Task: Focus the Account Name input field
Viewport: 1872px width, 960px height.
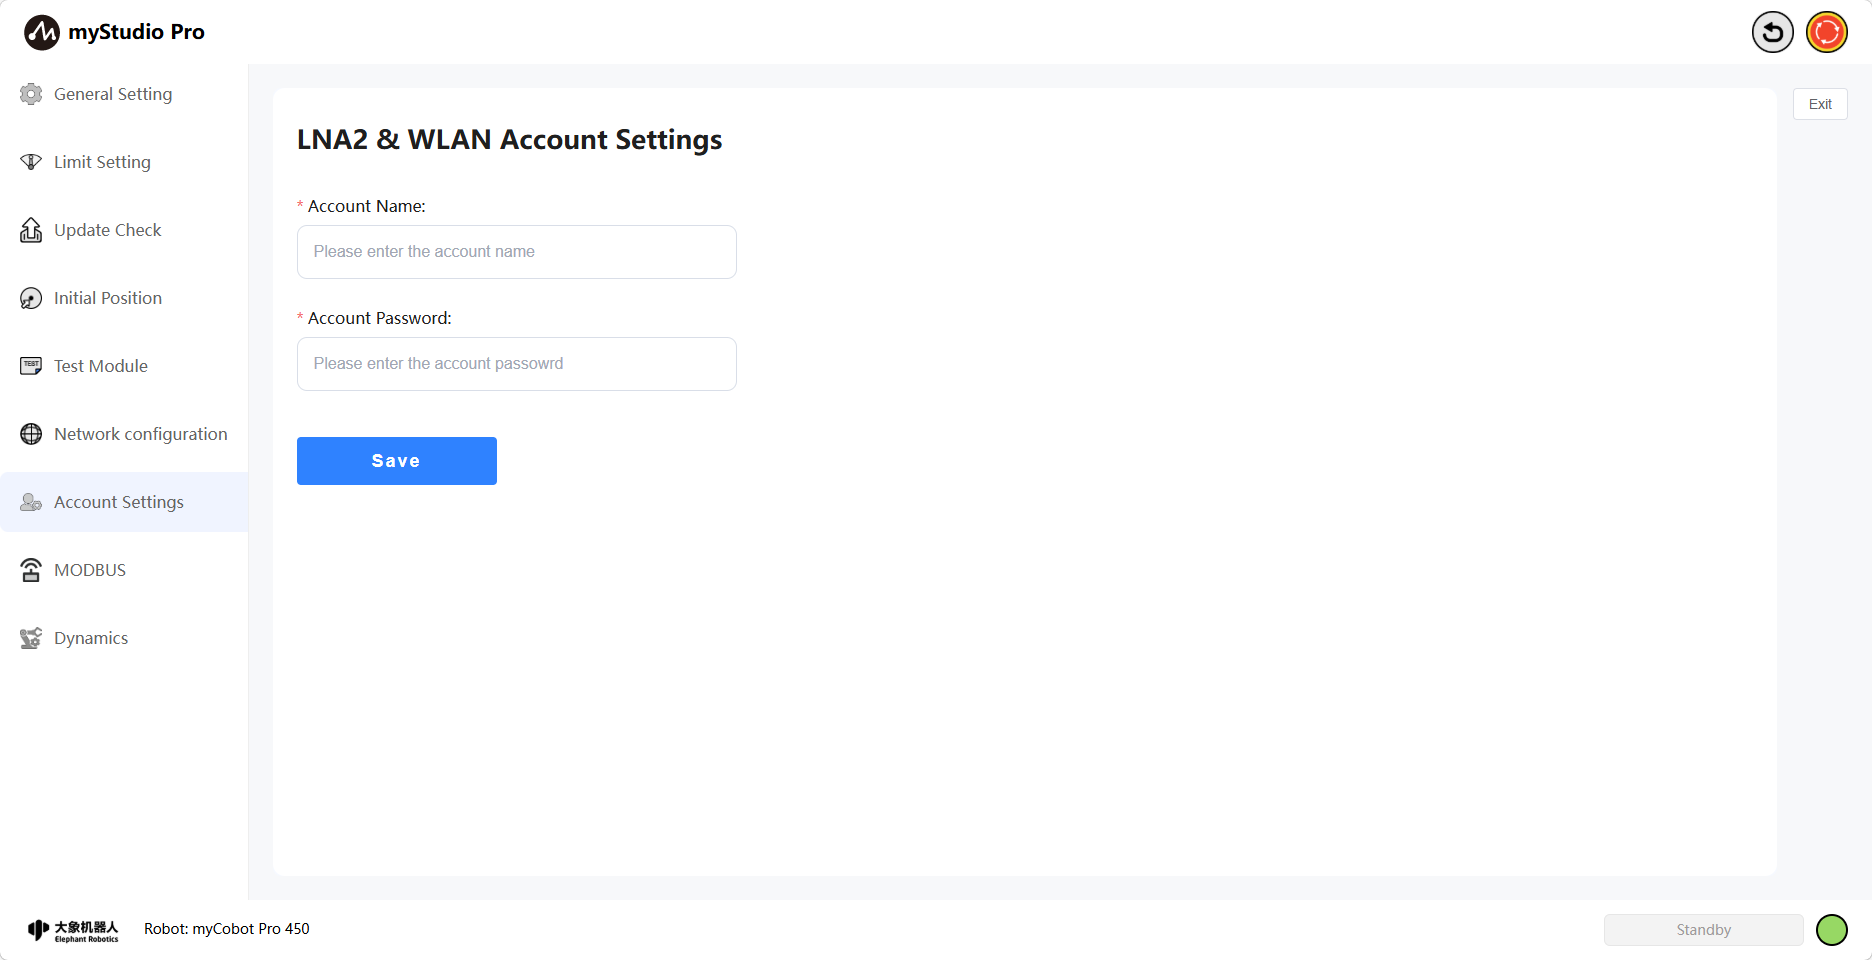Action: [517, 252]
